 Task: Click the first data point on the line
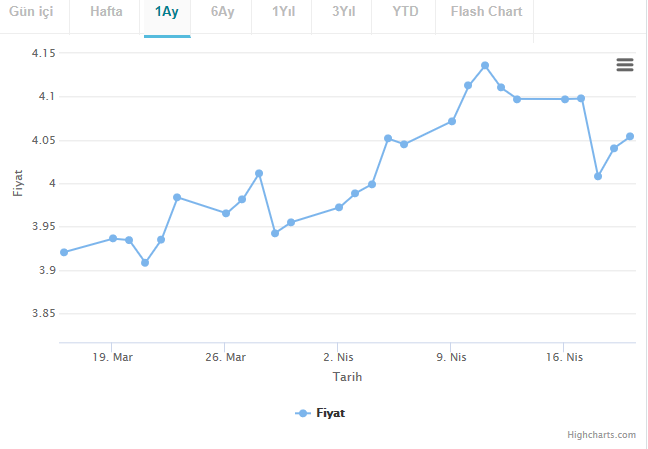[64, 252]
